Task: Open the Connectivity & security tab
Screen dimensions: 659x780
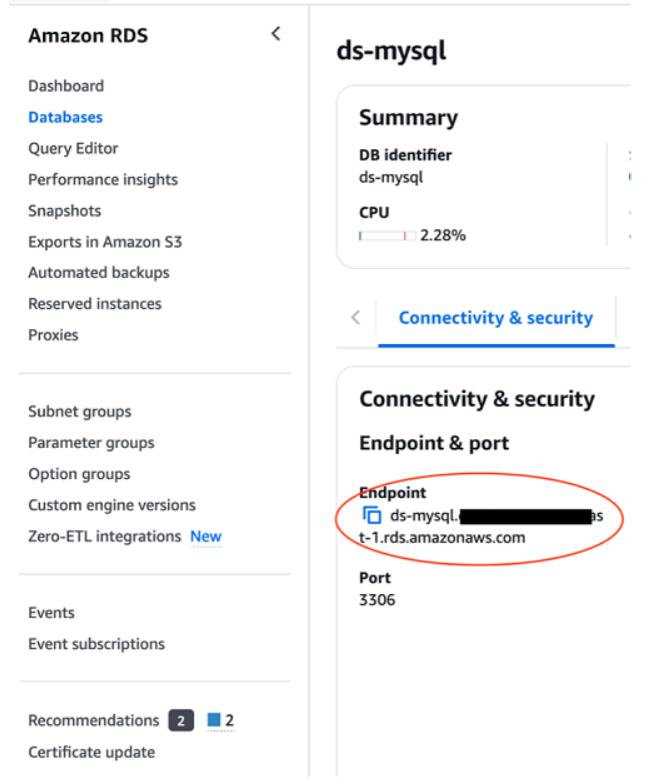Action: [495, 318]
